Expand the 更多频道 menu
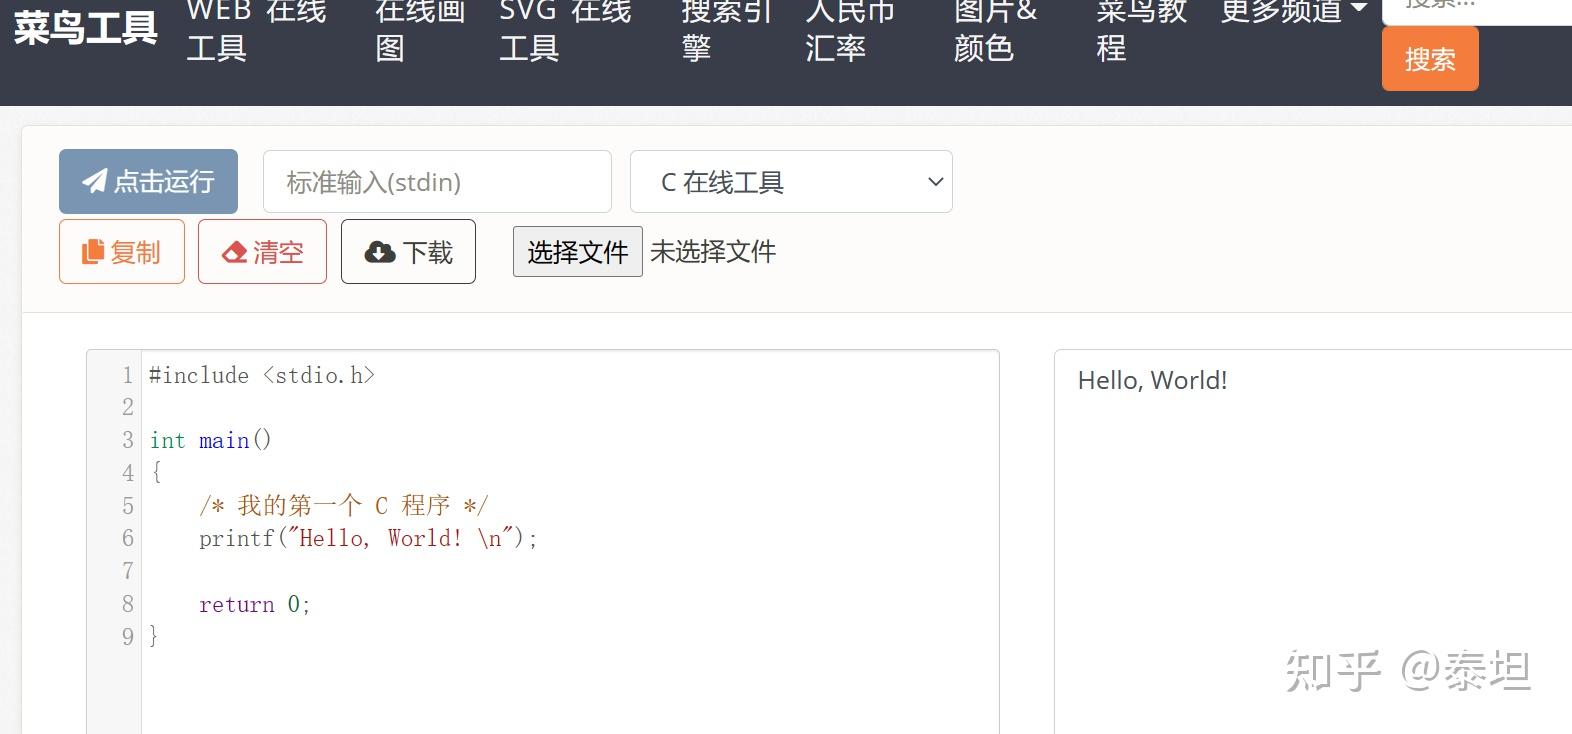 tap(1294, 12)
